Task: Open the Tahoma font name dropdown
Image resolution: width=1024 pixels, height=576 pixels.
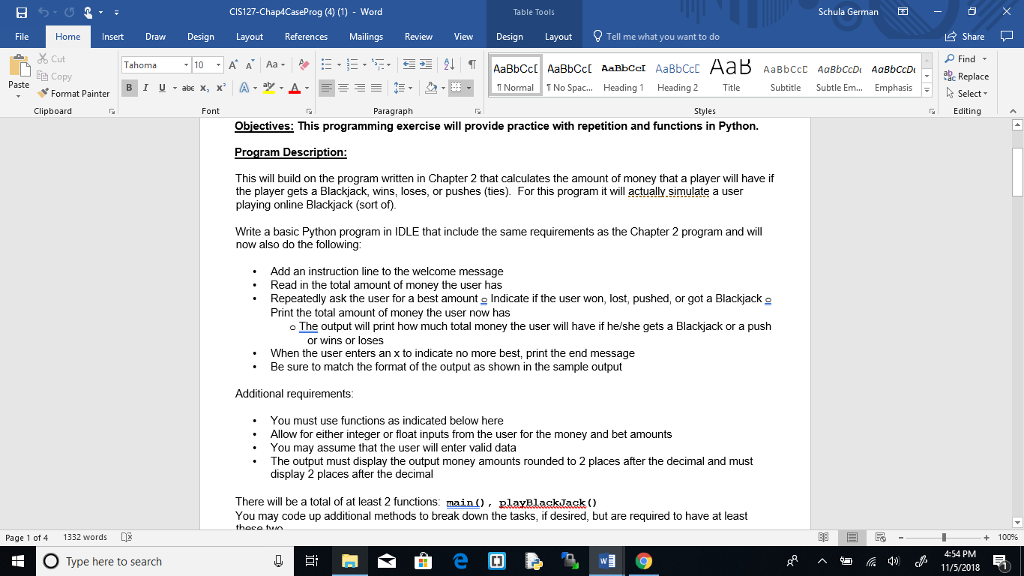Action: click(x=185, y=65)
